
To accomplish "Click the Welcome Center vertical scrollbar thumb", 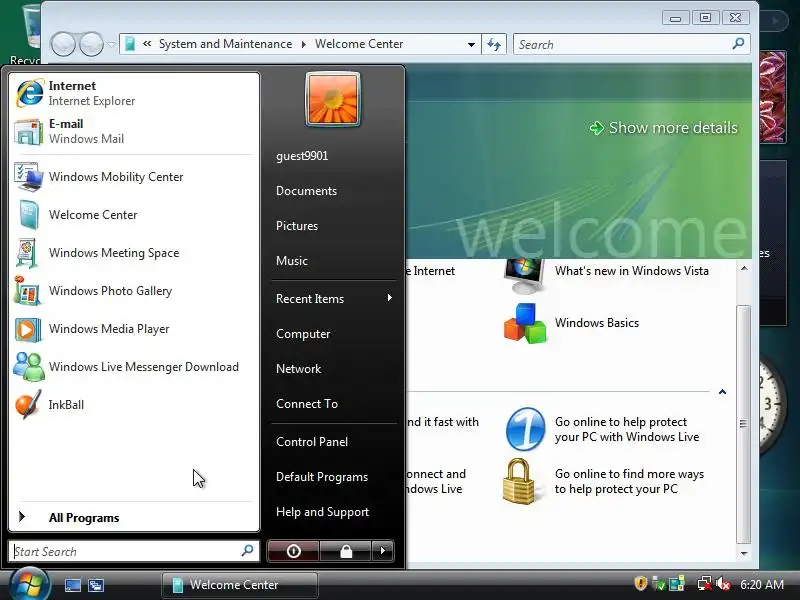I will [x=744, y=424].
